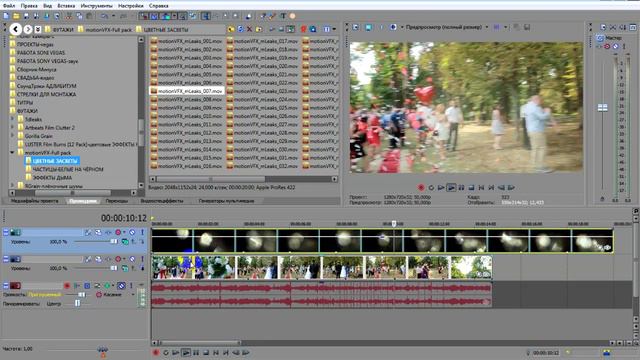640x360 pixels.
Task: Mute the audio track
Action: tap(121, 285)
